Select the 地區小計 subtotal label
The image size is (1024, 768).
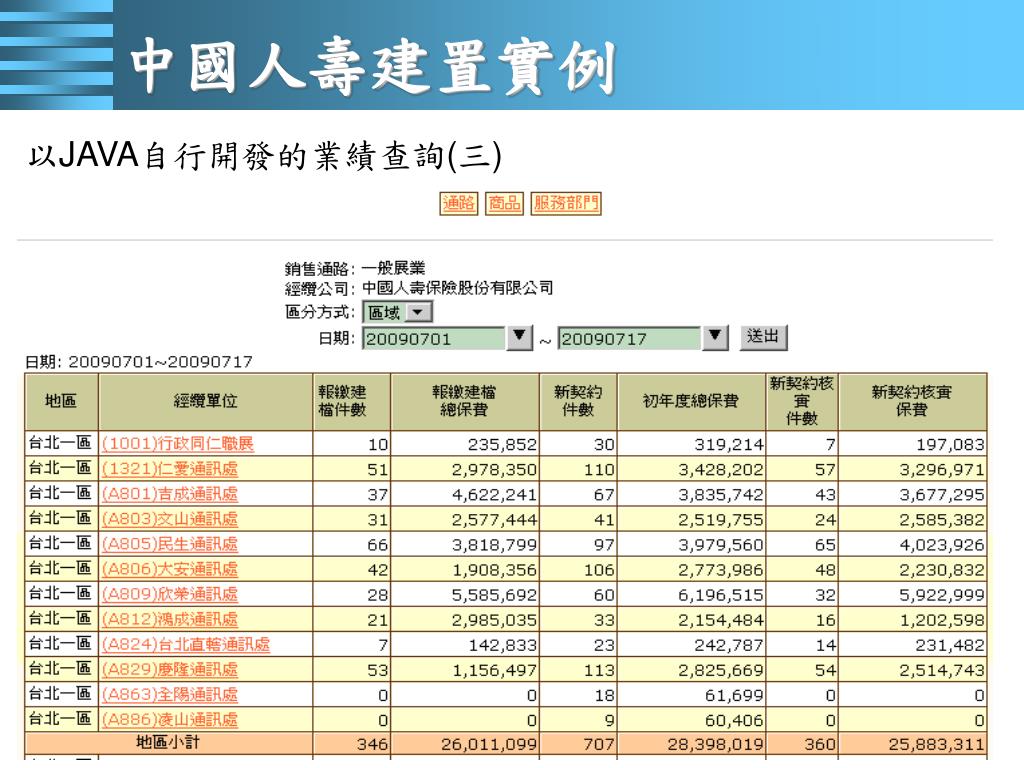[x=168, y=743]
